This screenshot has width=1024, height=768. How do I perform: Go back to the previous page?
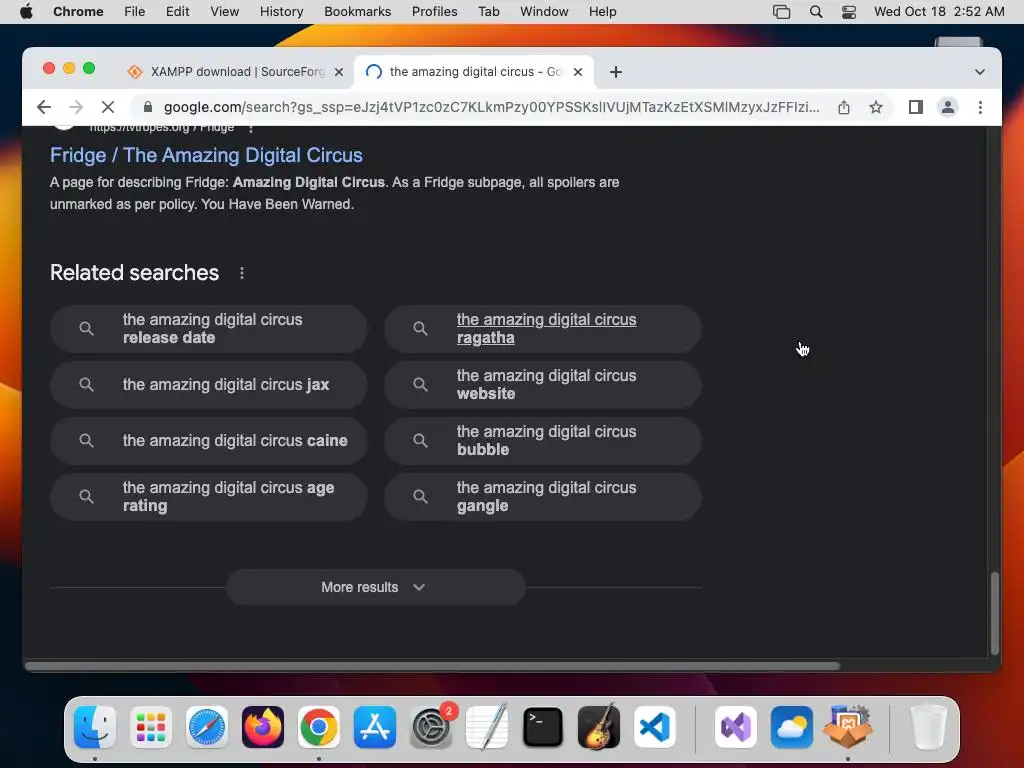tap(44, 107)
